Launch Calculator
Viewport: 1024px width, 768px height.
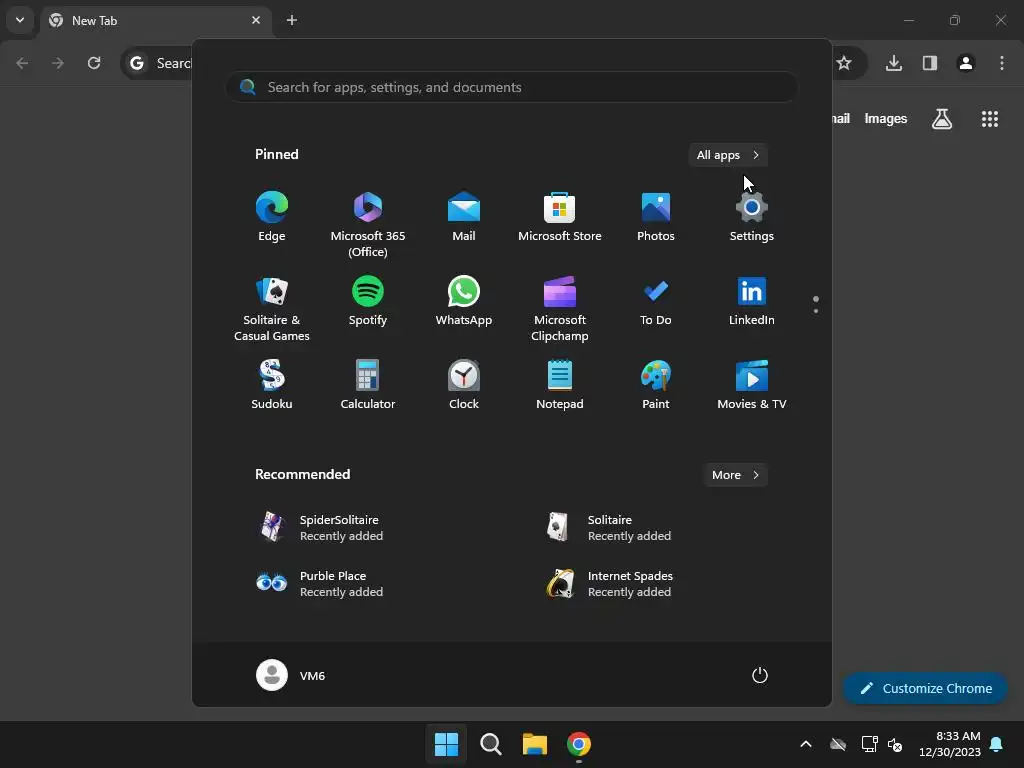[x=368, y=385]
